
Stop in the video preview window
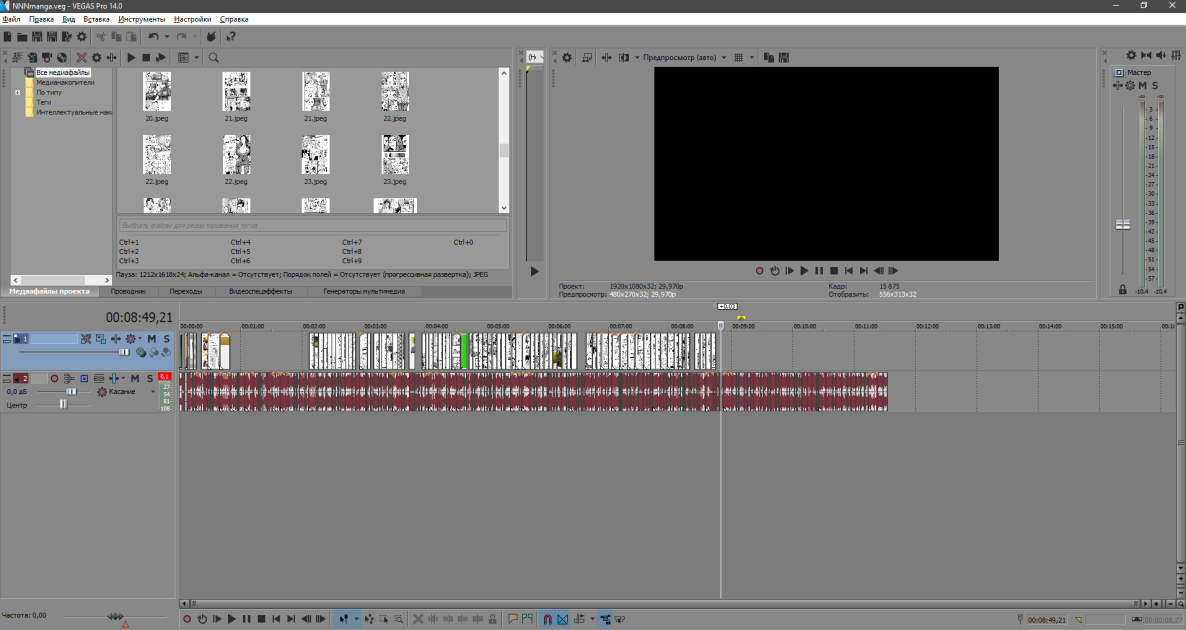[x=834, y=271]
